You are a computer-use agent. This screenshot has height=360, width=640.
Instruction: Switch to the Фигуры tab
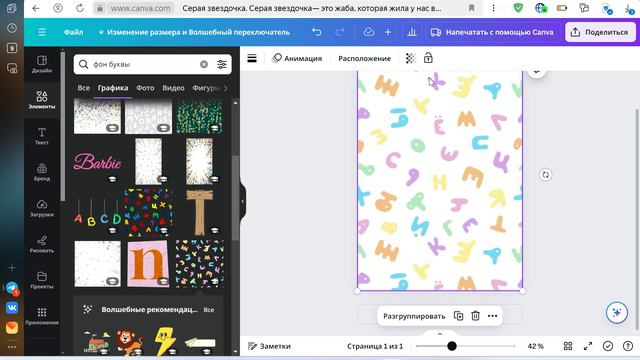[x=206, y=88]
